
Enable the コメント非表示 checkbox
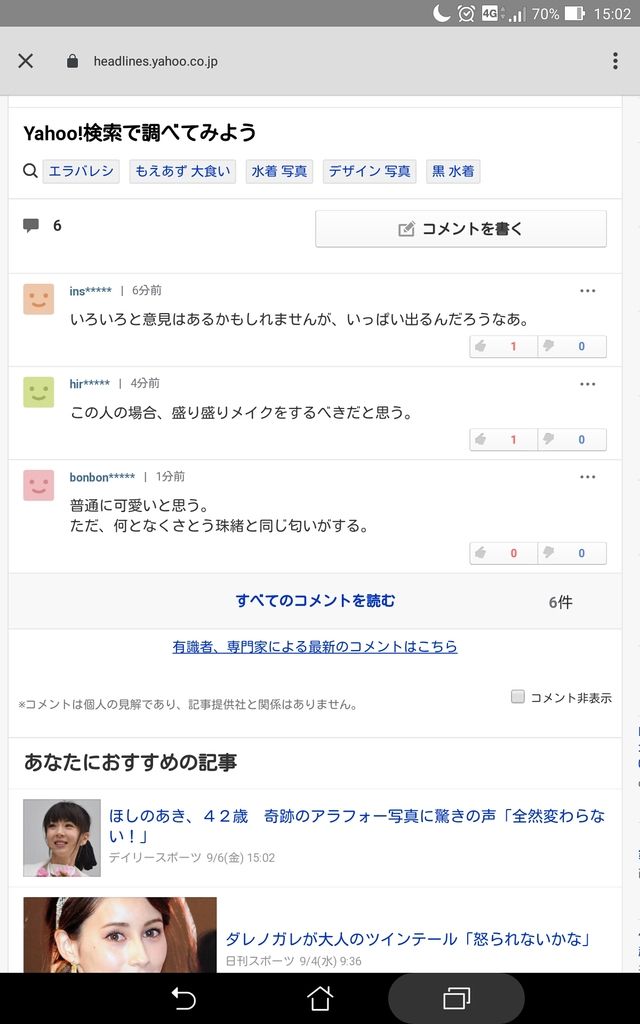(x=518, y=697)
